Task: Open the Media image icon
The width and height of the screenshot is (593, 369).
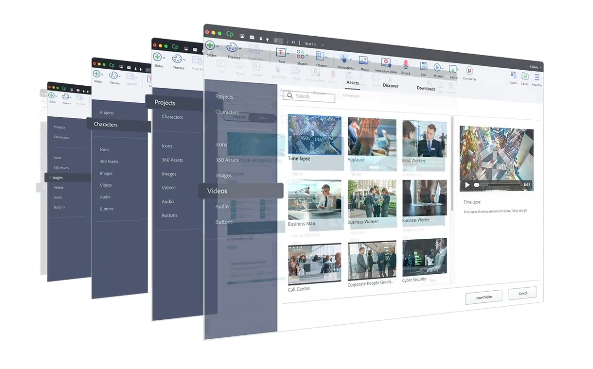Action: tap(363, 60)
